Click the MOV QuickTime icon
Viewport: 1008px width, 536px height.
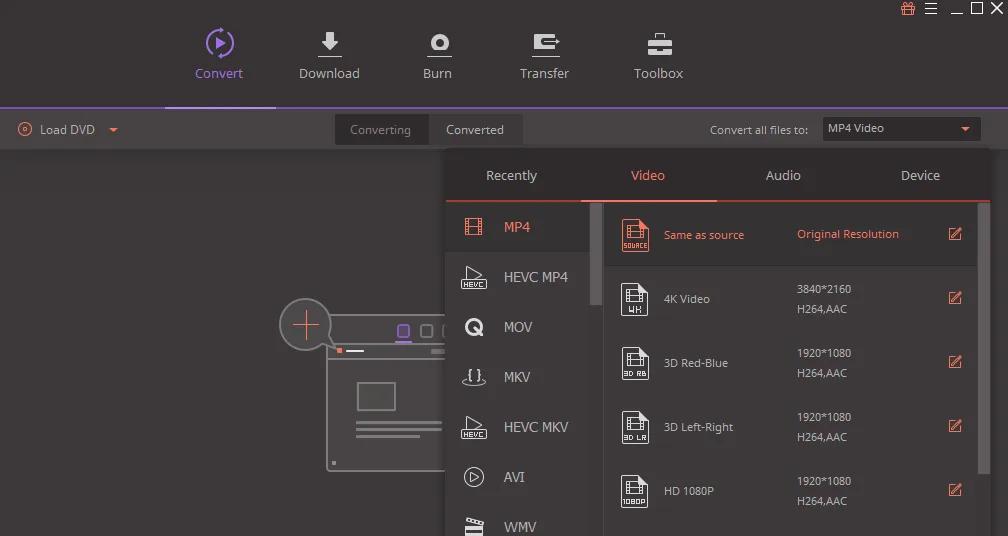click(x=474, y=328)
